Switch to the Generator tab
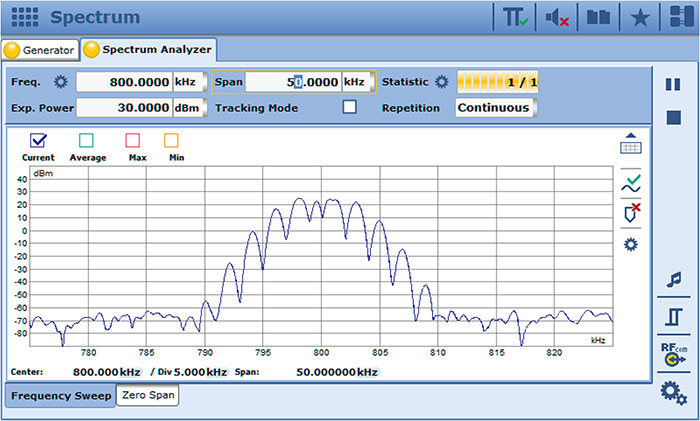This screenshot has width=700, height=421. (x=40, y=49)
